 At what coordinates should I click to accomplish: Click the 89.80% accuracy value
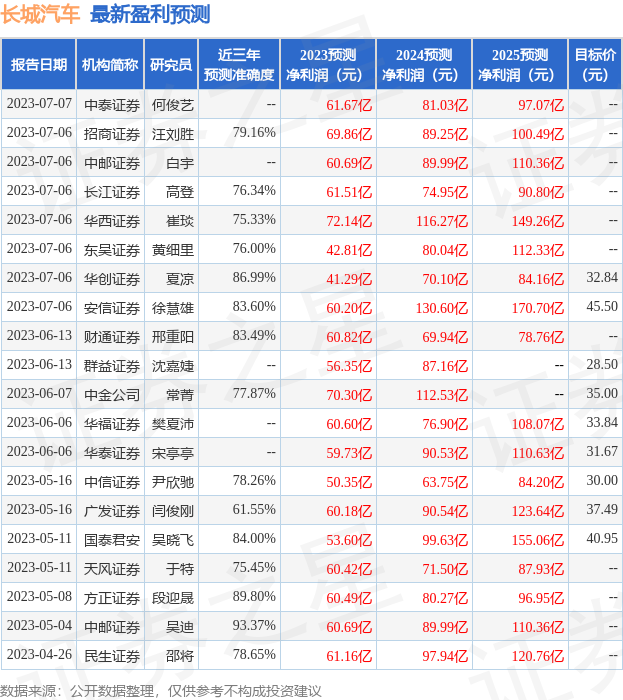click(254, 597)
